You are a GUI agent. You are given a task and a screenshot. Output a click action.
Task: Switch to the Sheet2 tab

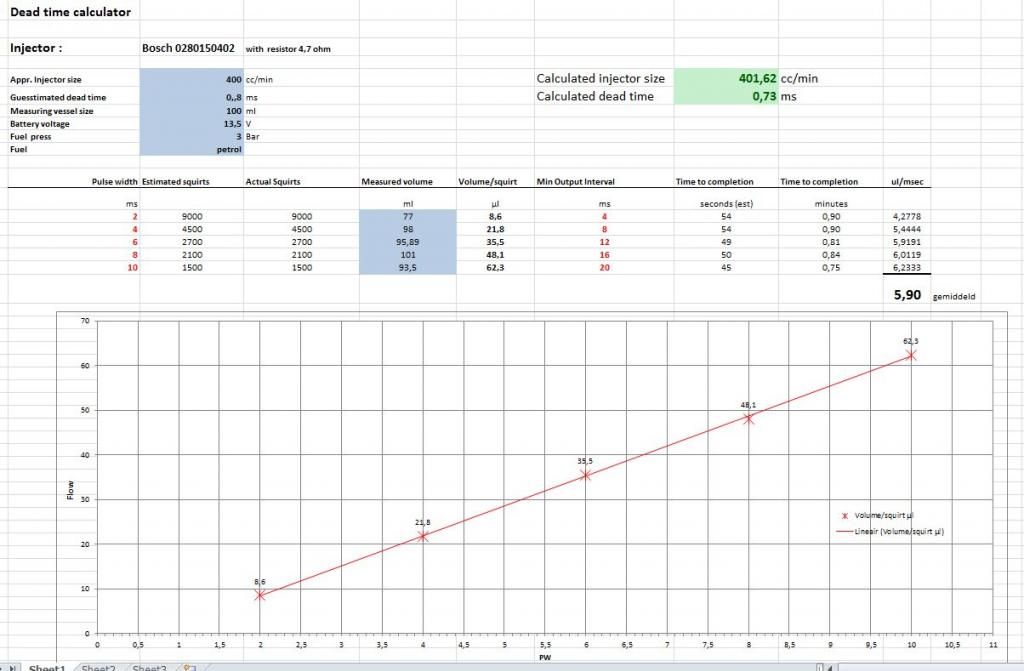(98, 667)
